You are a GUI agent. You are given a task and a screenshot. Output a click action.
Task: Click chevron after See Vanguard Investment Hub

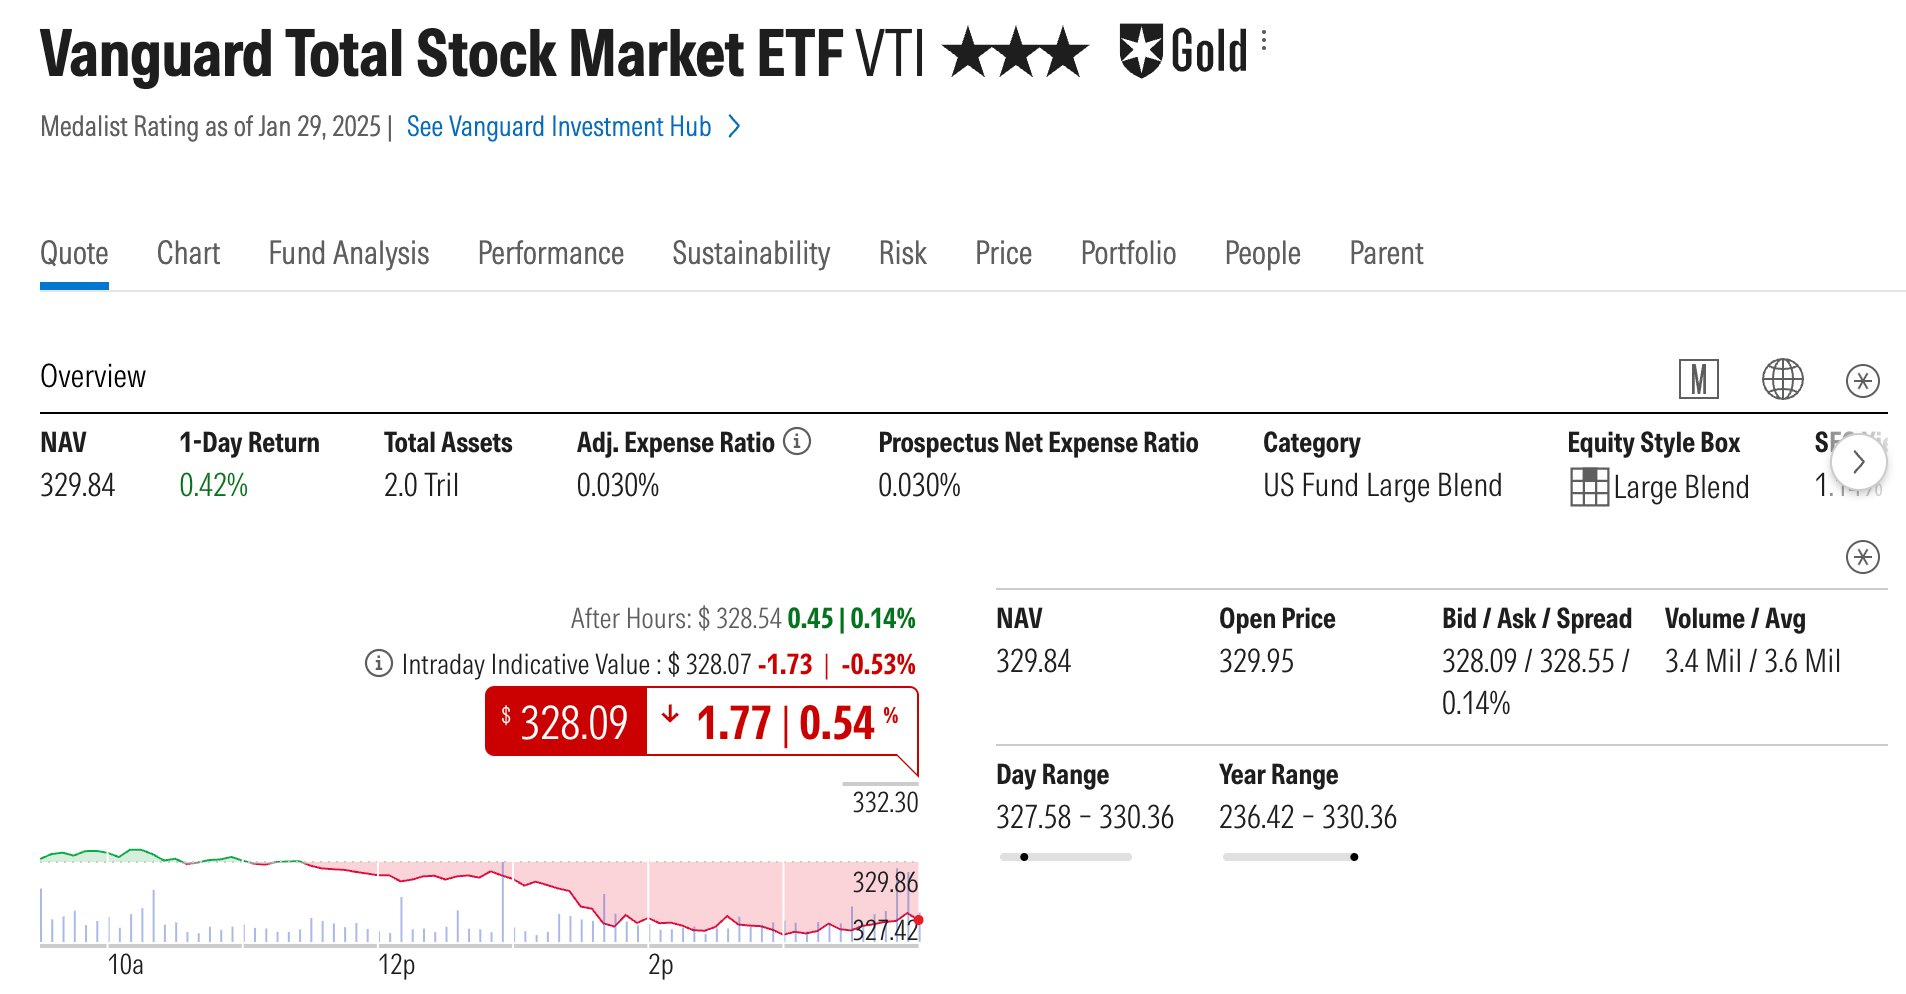pos(734,127)
